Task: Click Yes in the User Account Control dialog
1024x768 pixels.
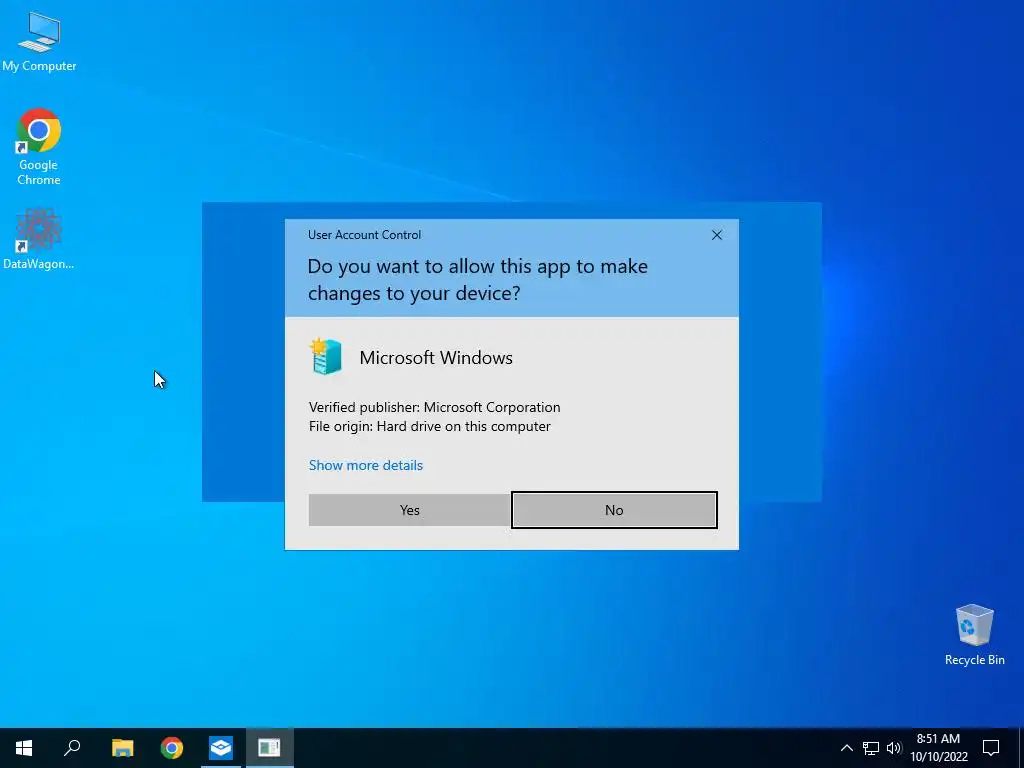Action: [x=409, y=510]
